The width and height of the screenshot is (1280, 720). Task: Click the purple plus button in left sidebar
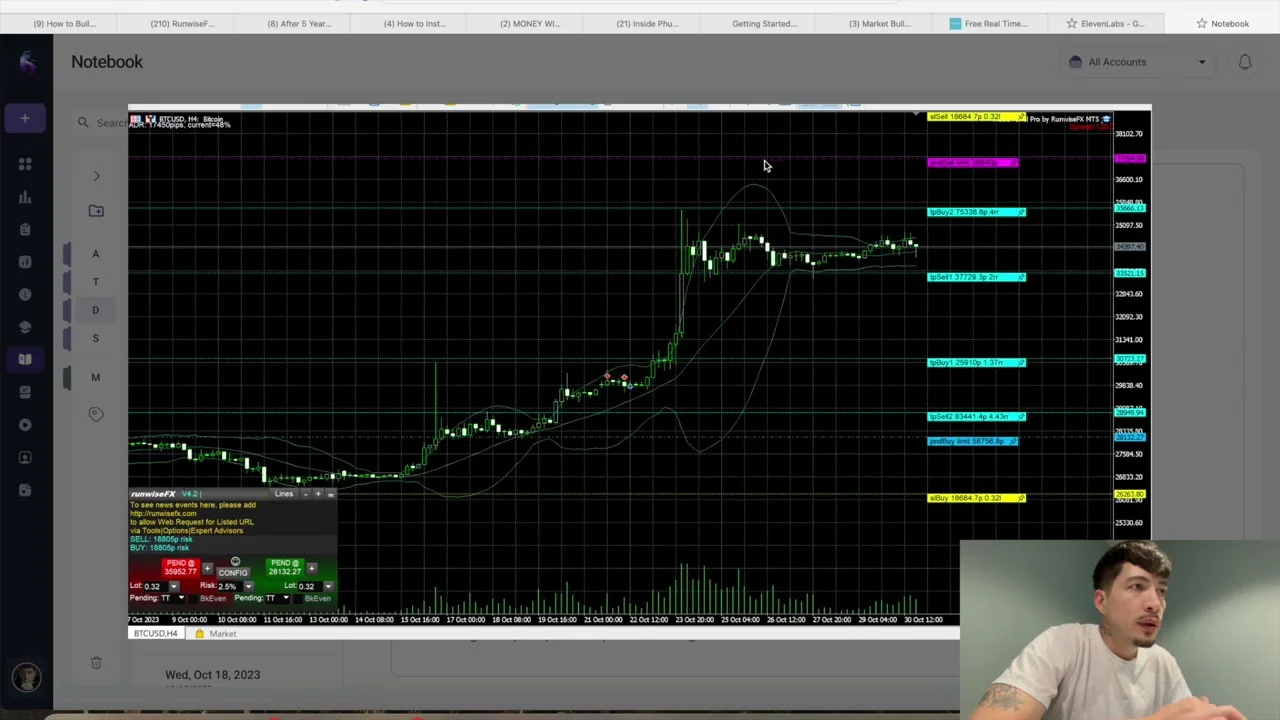25,119
